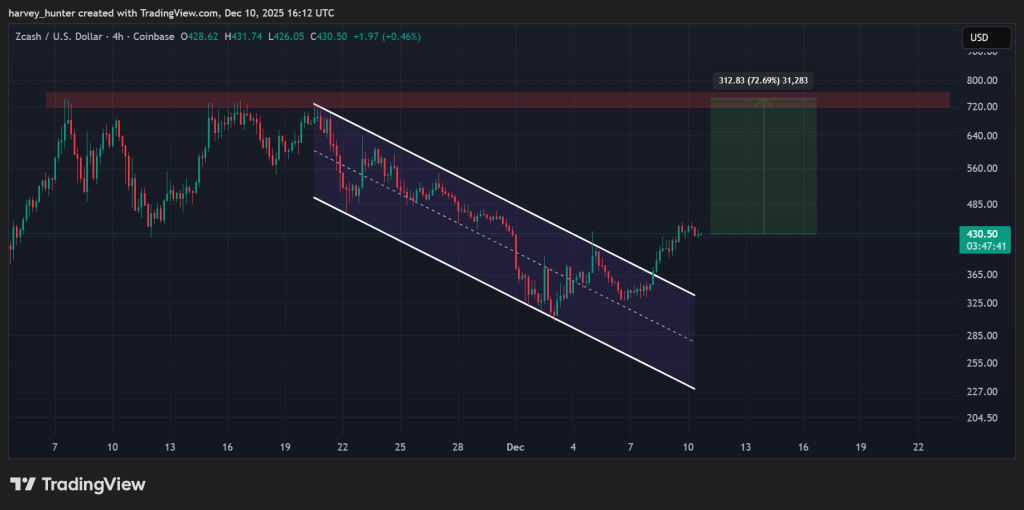Click the Dec date label on time axis

tap(515, 447)
